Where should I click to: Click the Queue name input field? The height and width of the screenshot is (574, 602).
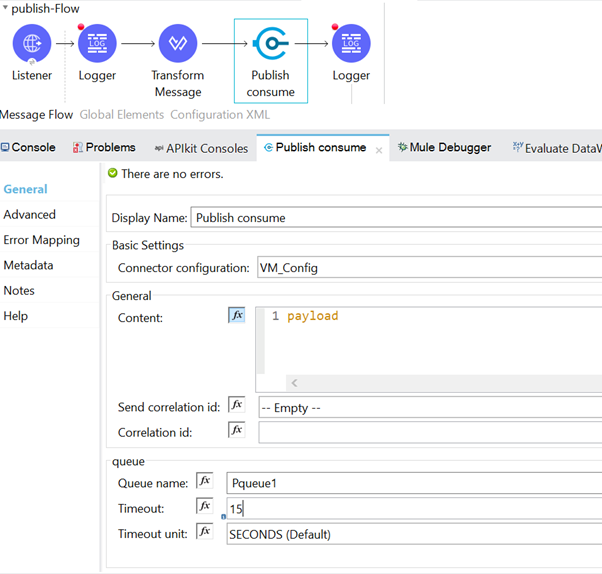click(x=412, y=483)
